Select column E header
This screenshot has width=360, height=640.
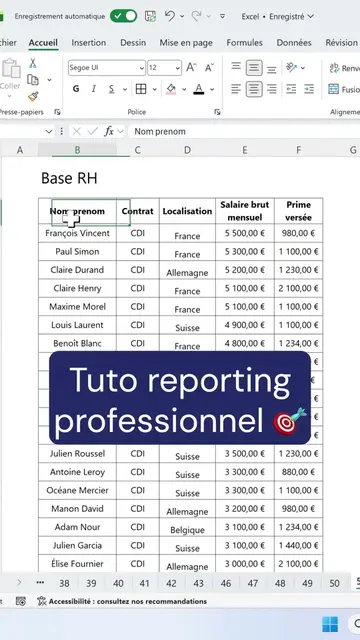point(244,150)
